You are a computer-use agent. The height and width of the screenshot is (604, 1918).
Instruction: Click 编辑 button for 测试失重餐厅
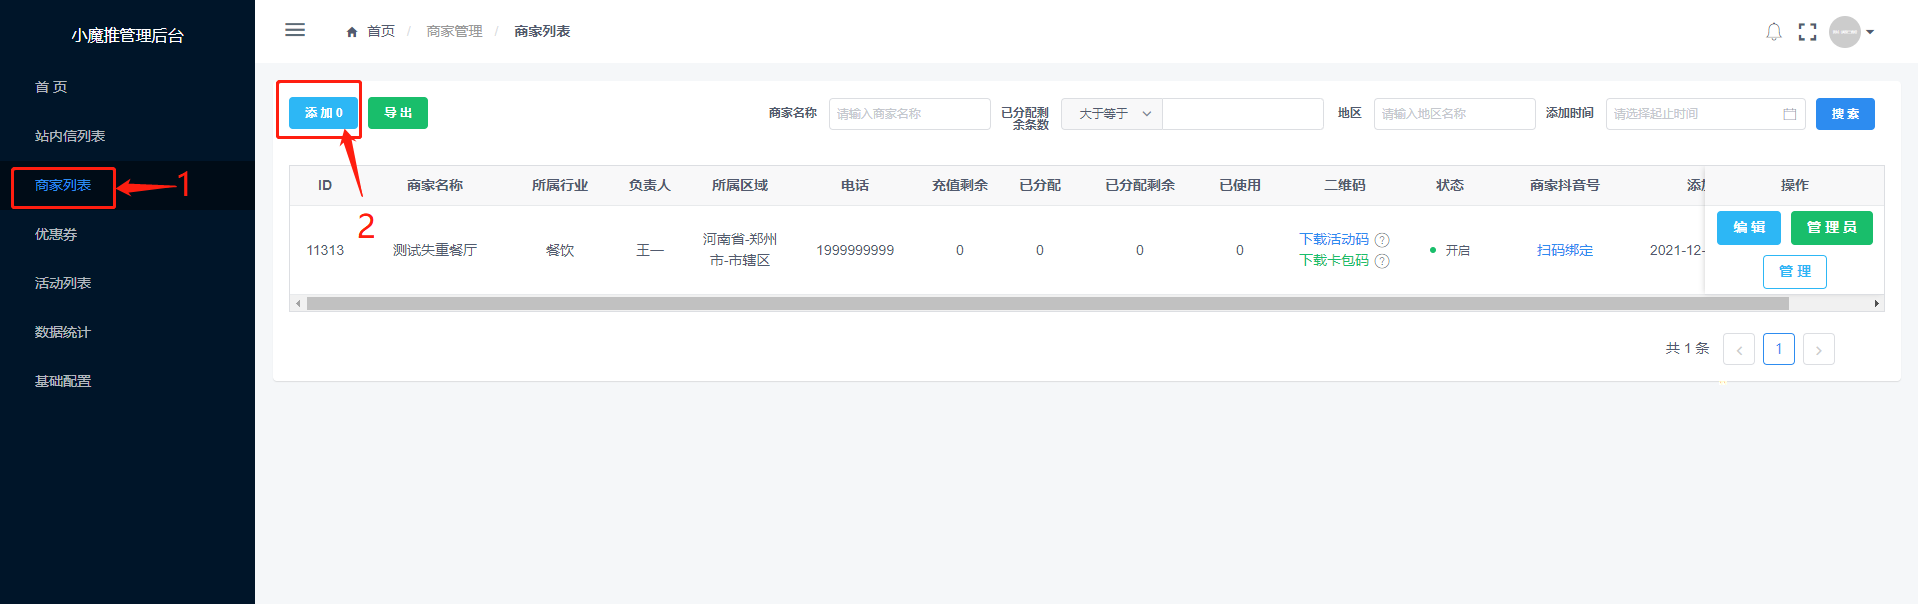1748,228
